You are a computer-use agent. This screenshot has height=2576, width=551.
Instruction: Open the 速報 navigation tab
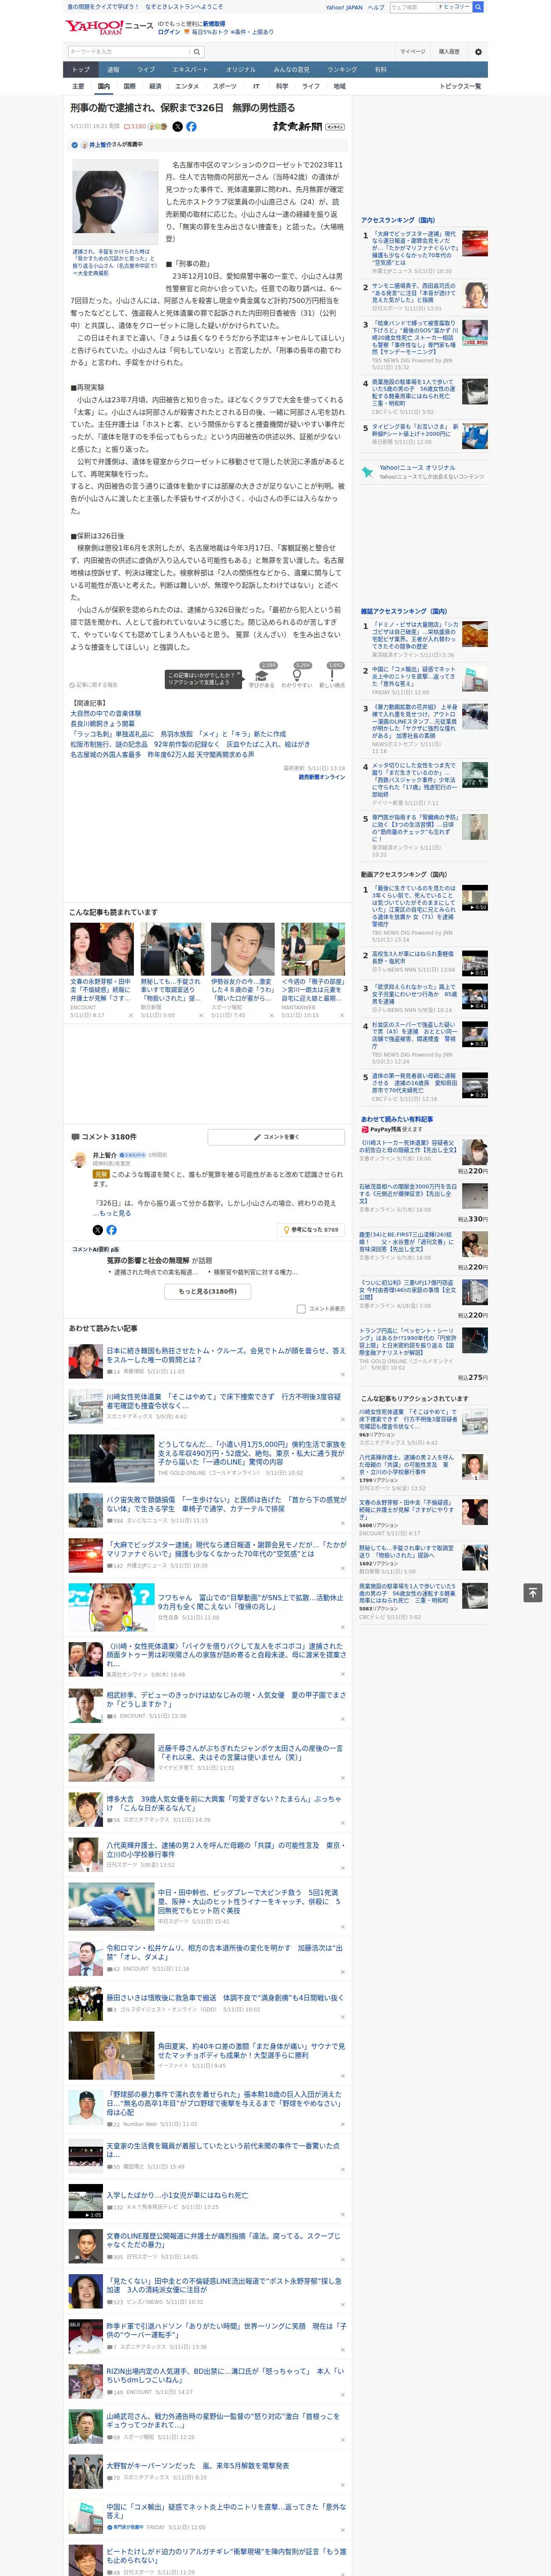(113, 70)
